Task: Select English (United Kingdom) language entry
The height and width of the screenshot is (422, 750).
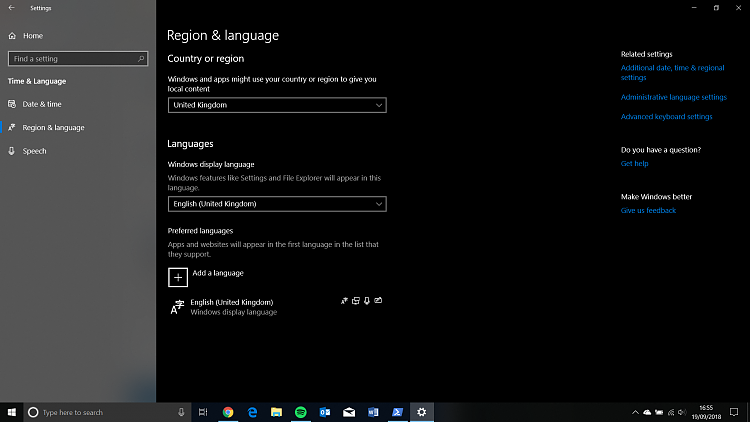Action: pyautogui.click(x=231, y=307)
